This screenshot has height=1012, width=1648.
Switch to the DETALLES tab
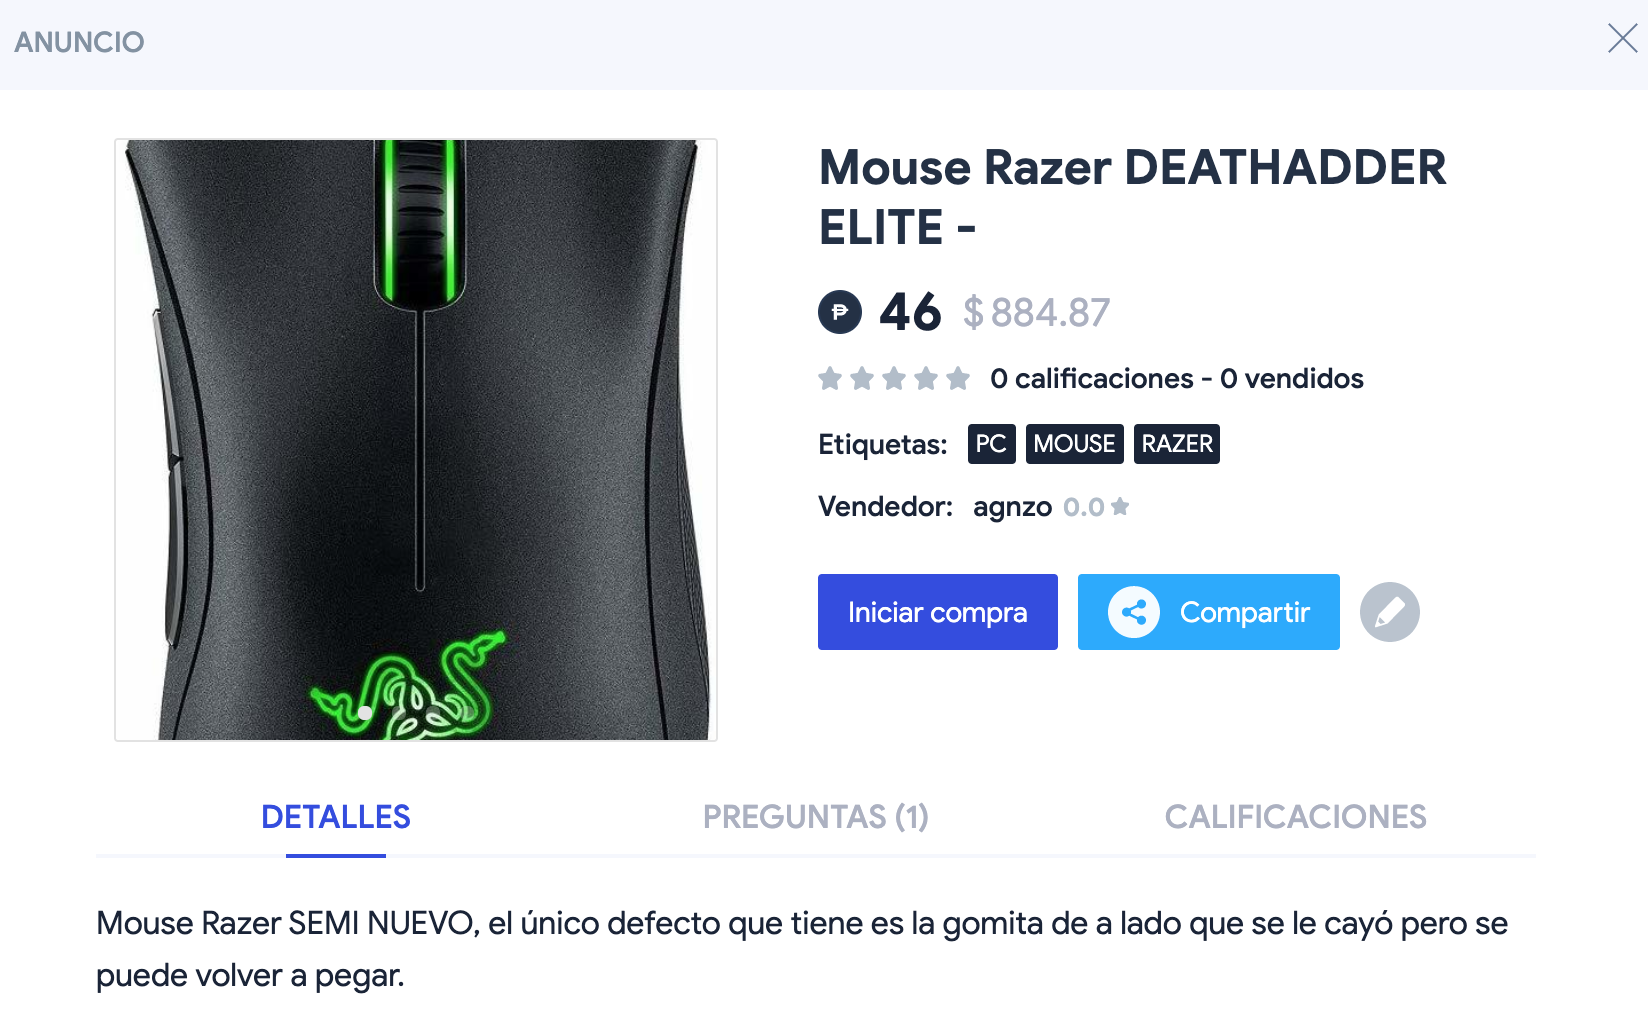click(336, 817)
